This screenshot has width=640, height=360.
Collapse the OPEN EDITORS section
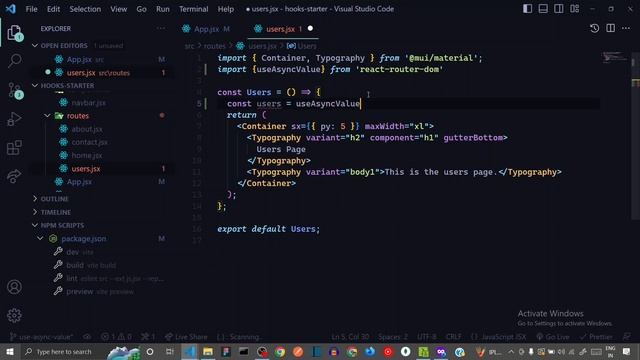point(35,45)
